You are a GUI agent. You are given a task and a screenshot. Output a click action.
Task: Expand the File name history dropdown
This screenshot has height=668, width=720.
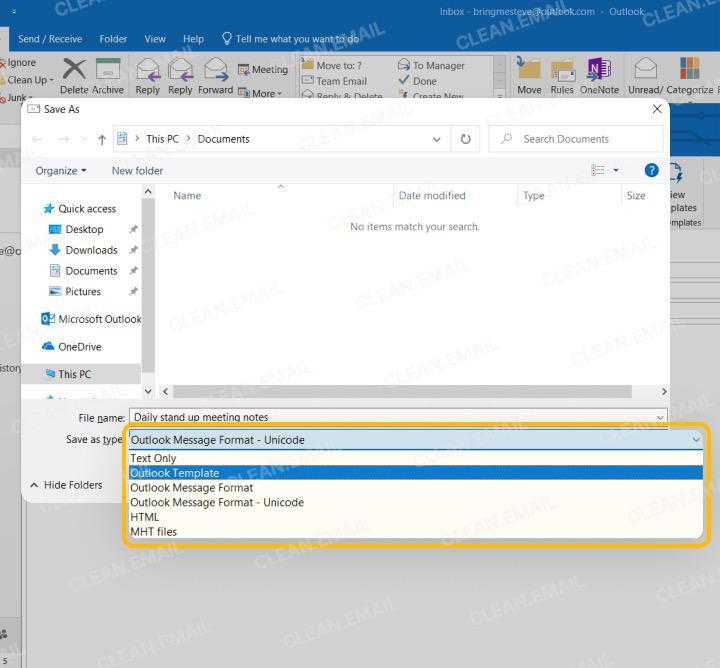[660, 417]
